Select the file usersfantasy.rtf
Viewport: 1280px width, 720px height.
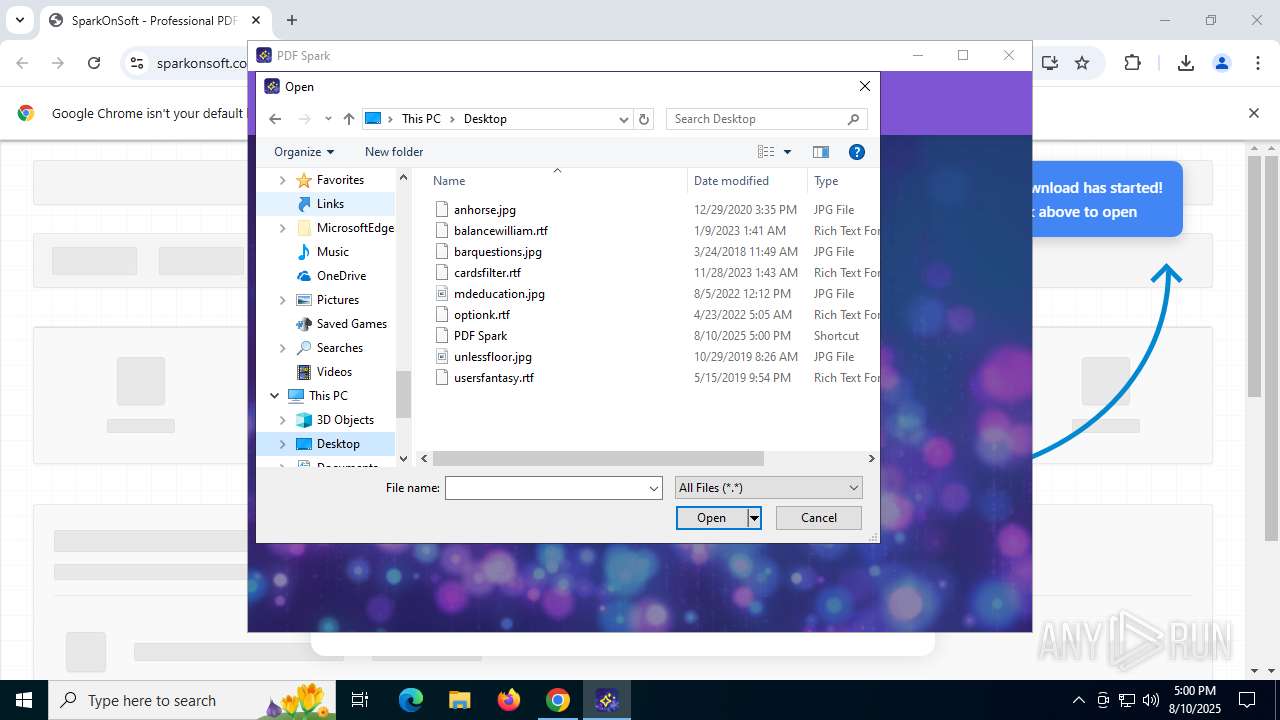[493, 378]
